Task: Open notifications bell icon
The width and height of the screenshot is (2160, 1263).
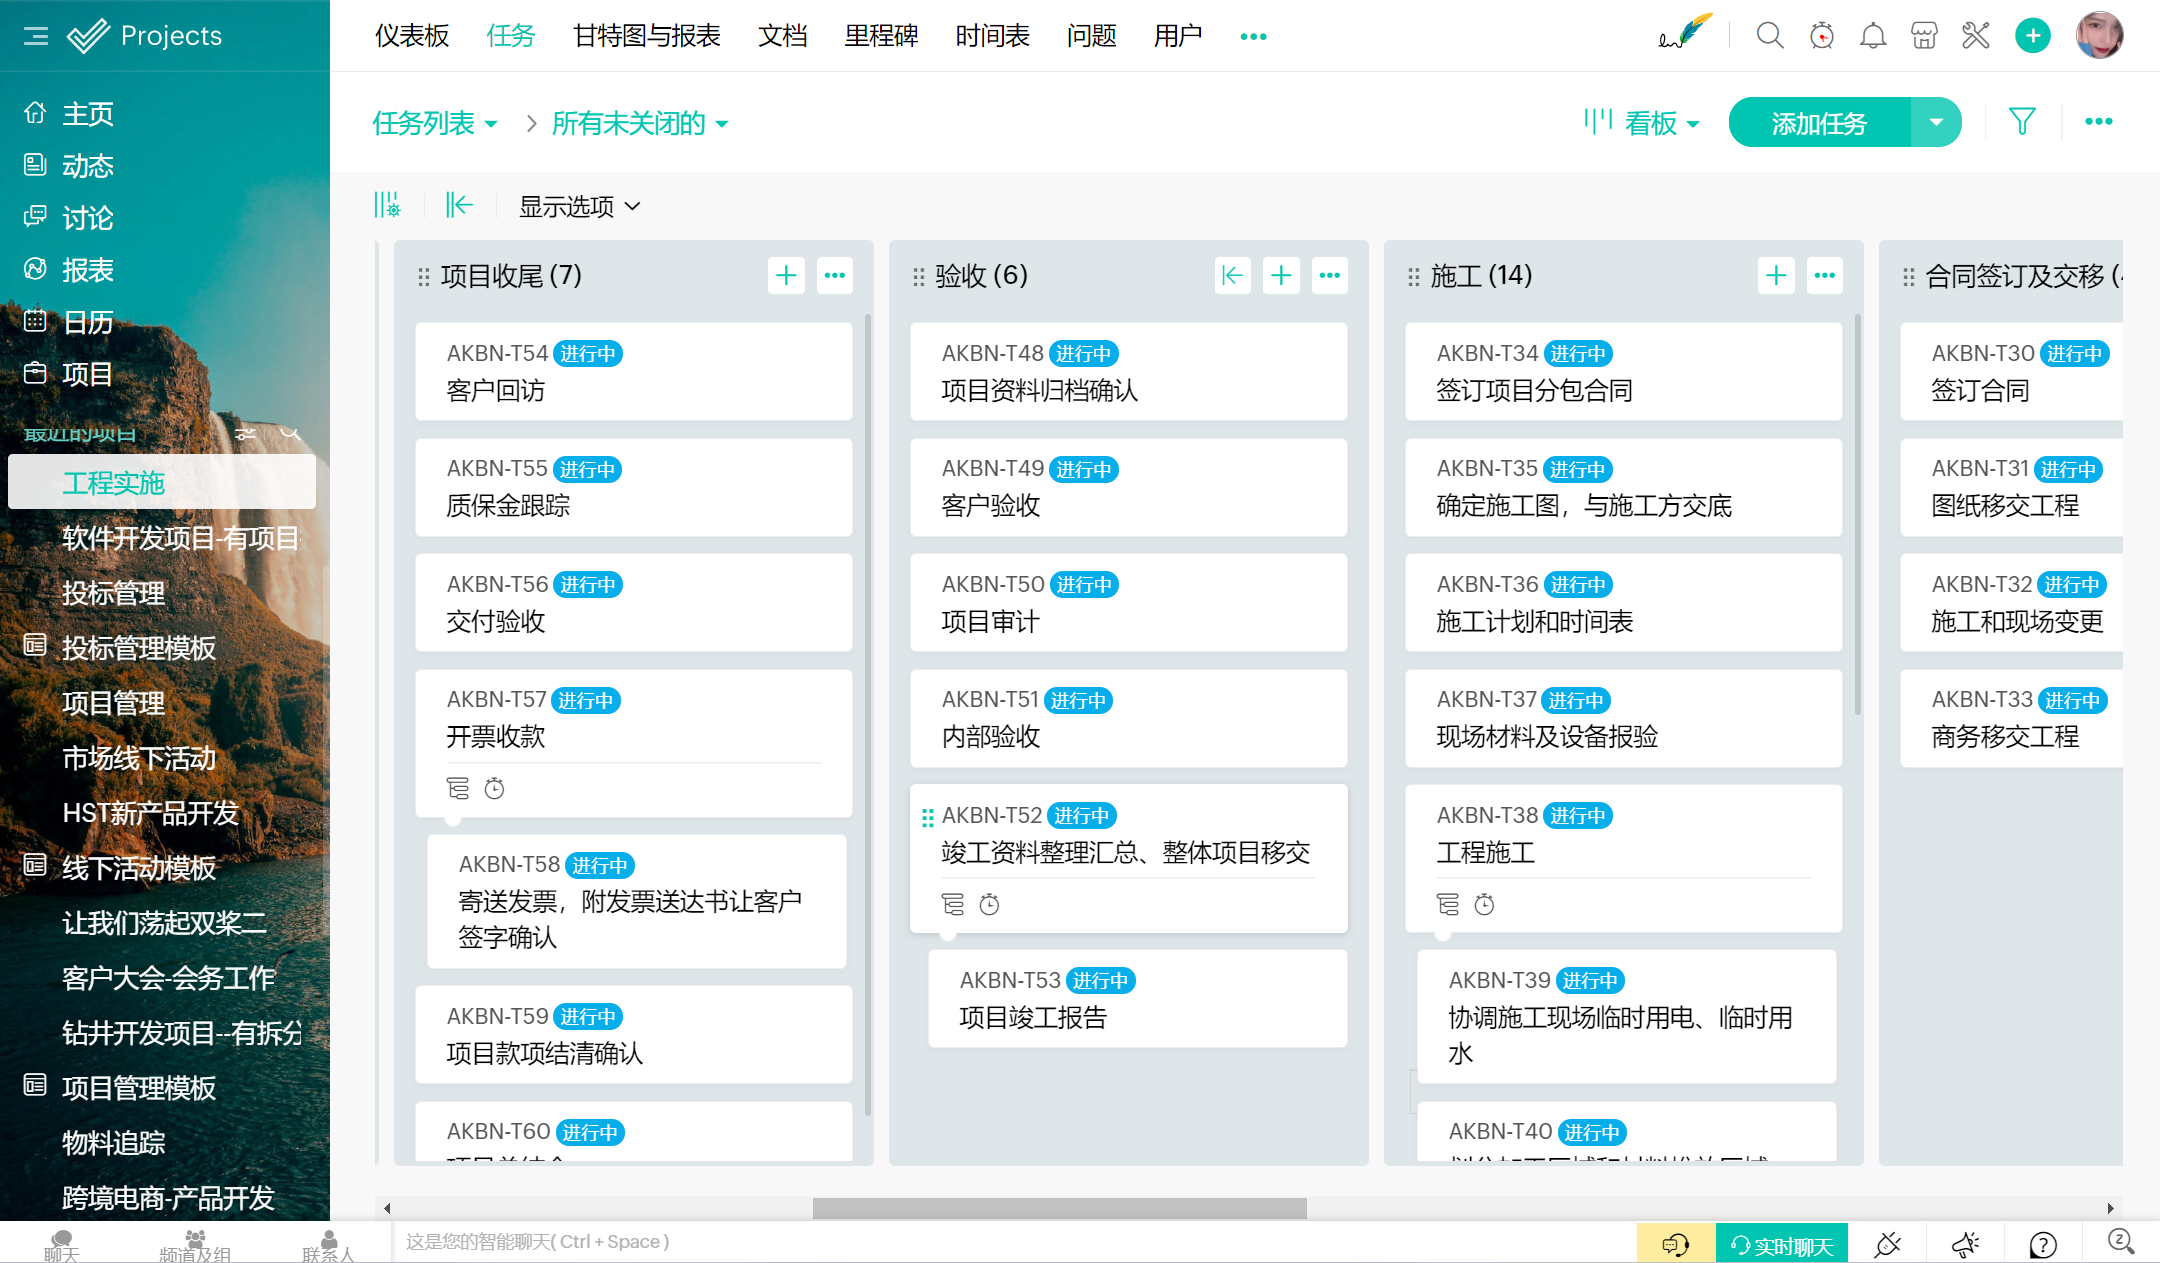Action: [x=1872, y=36]
